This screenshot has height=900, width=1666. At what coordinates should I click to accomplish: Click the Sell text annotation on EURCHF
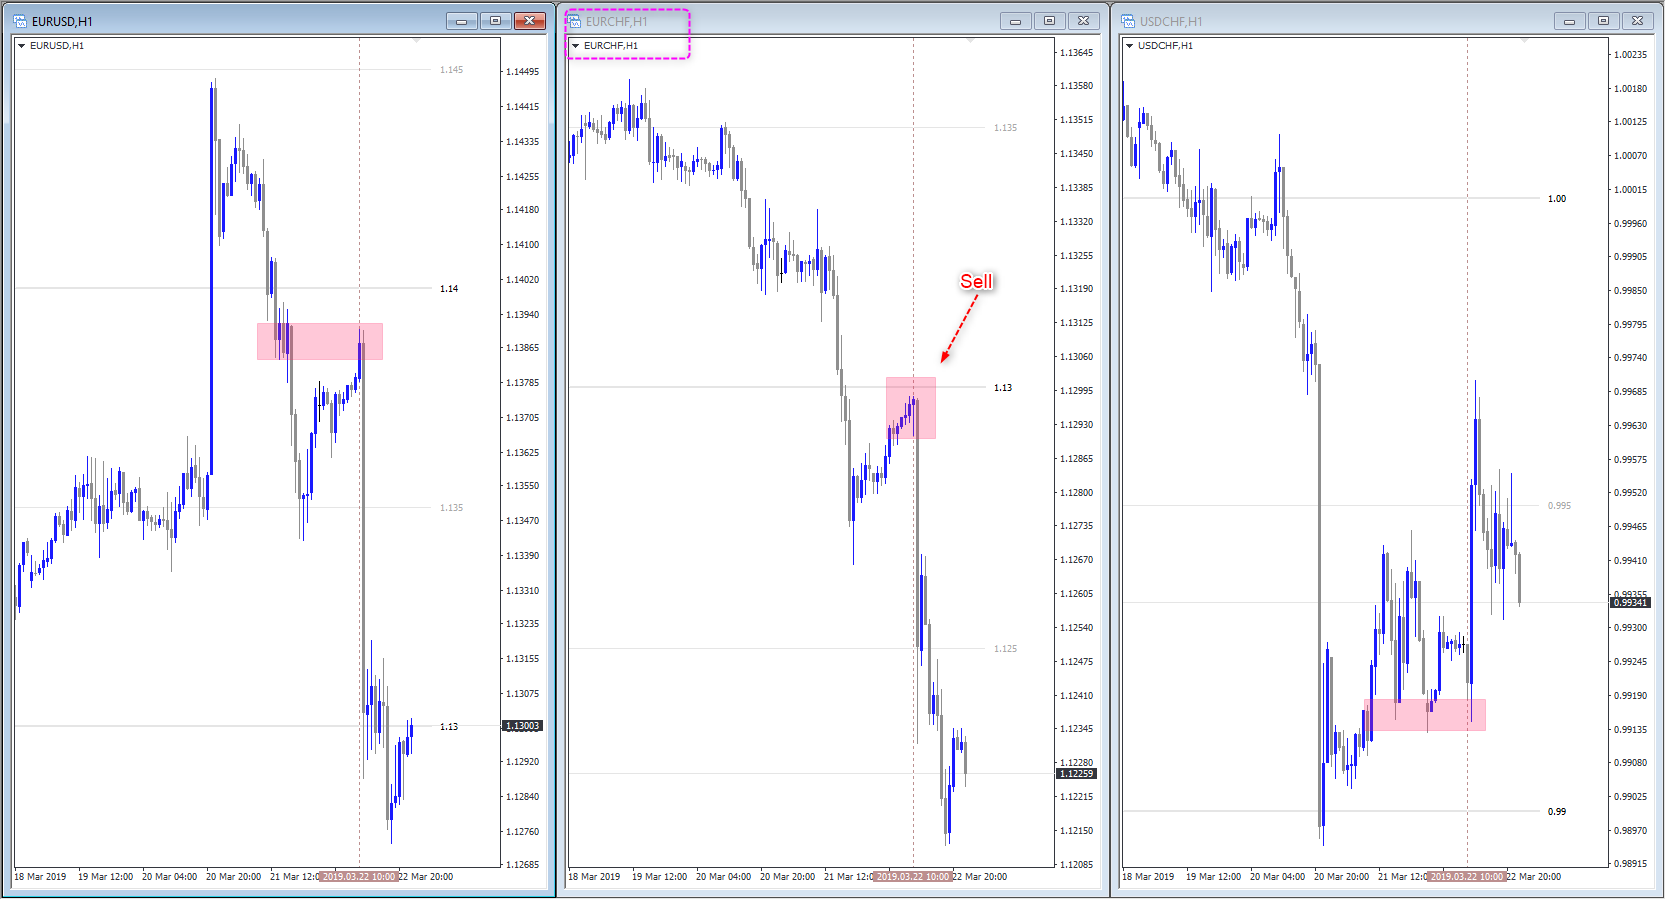974,282
